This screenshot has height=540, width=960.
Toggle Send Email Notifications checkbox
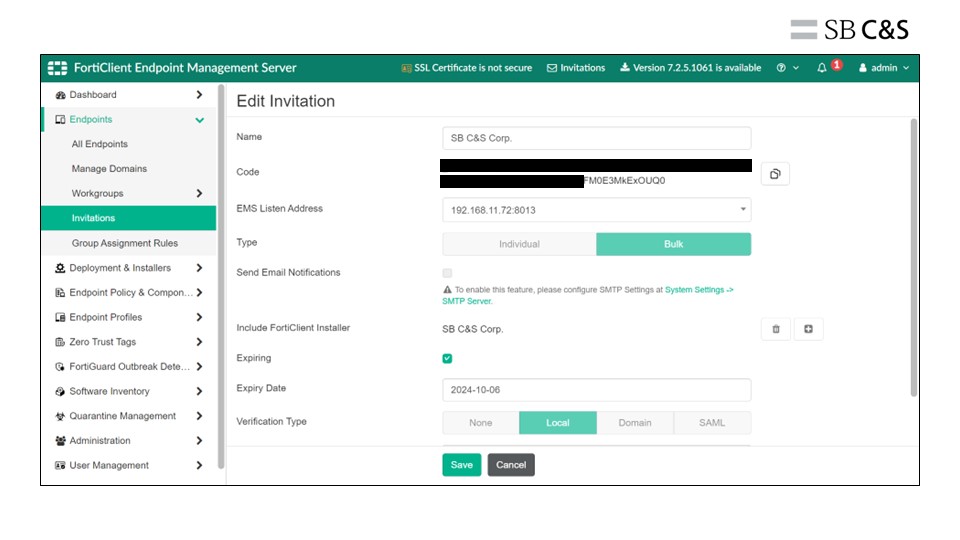point(448,273)
